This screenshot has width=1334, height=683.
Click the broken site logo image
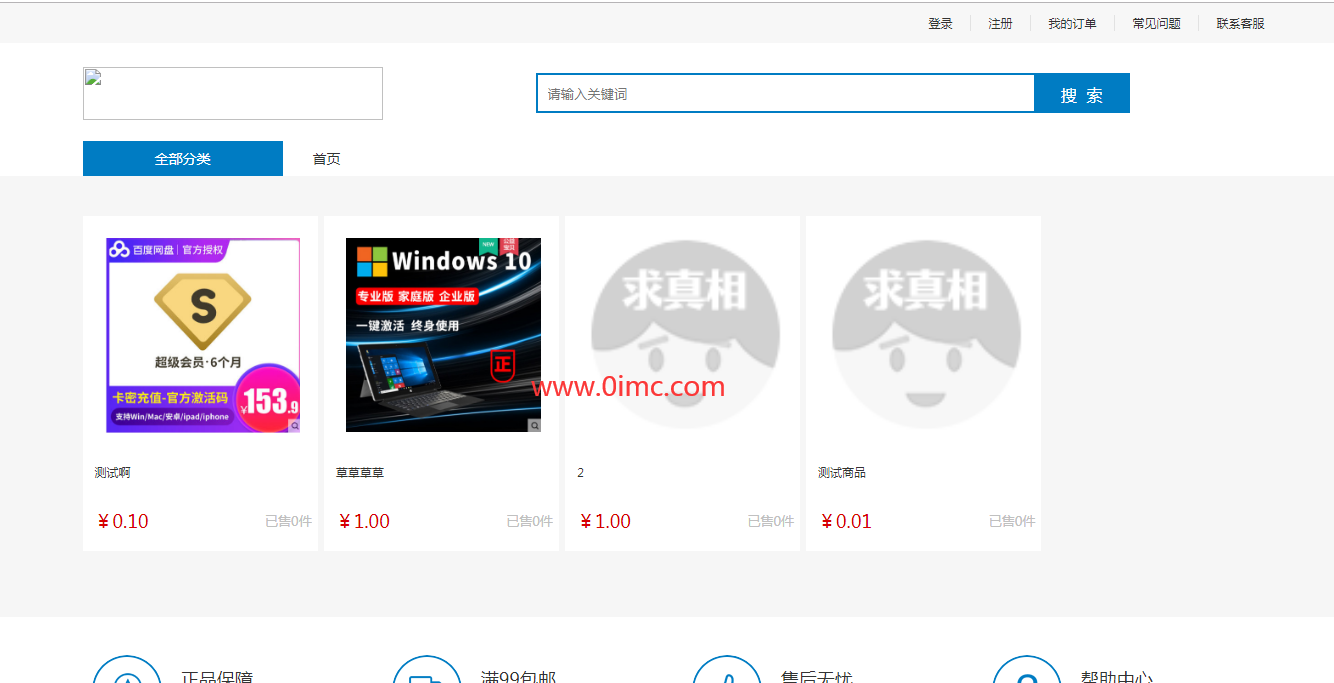pos(233,94)
